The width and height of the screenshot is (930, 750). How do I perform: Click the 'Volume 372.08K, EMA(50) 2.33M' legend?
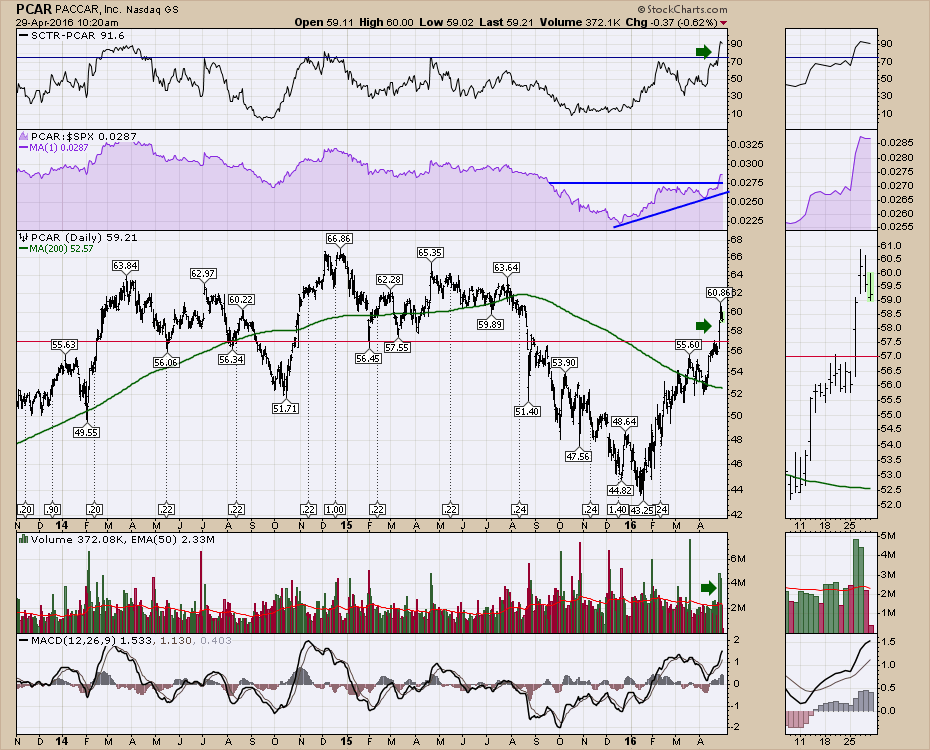(123, 539)
